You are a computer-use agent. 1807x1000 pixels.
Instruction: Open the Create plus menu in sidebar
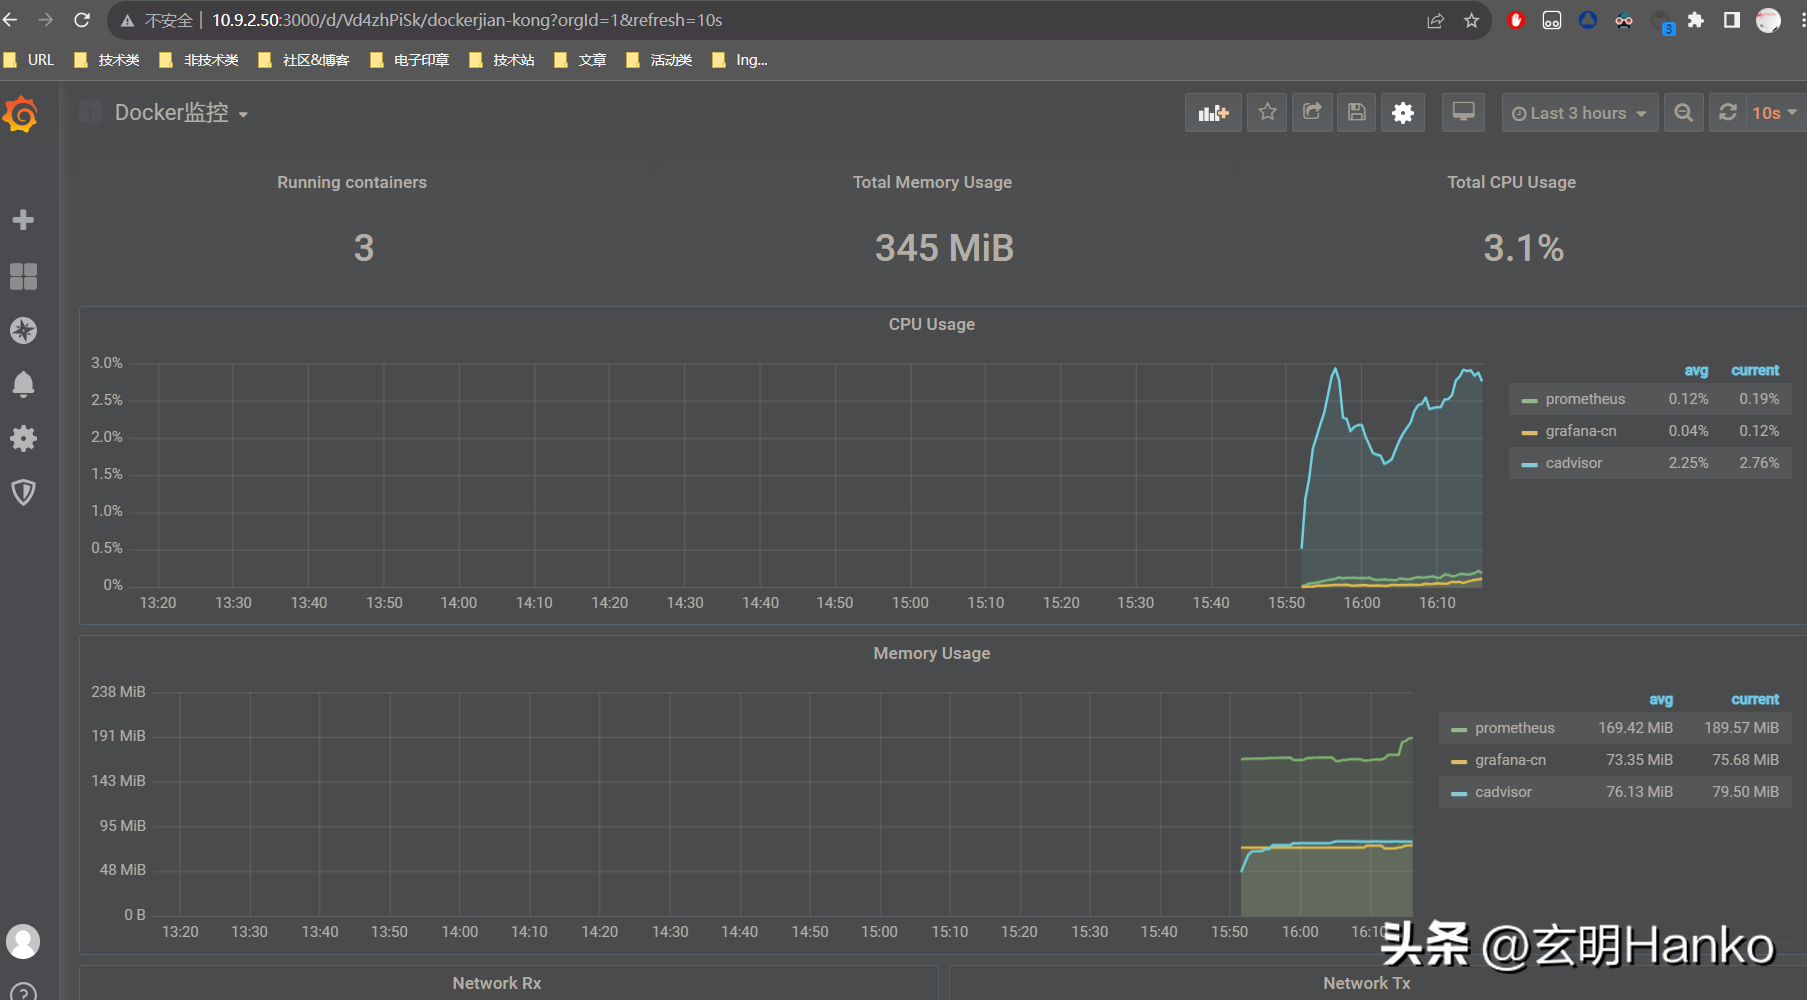23,220
